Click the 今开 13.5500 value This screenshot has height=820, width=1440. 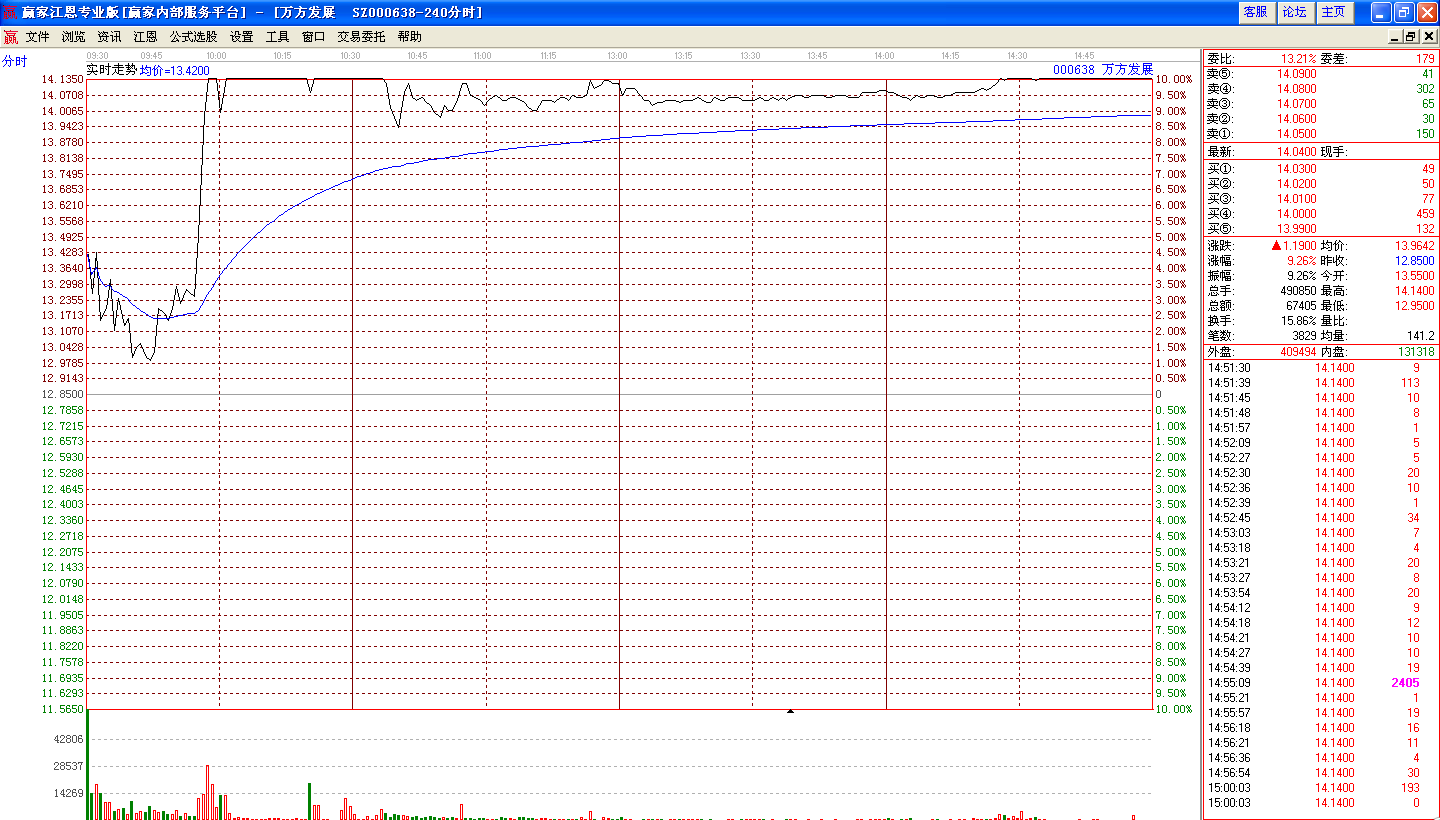click(x=1415, y=275)
